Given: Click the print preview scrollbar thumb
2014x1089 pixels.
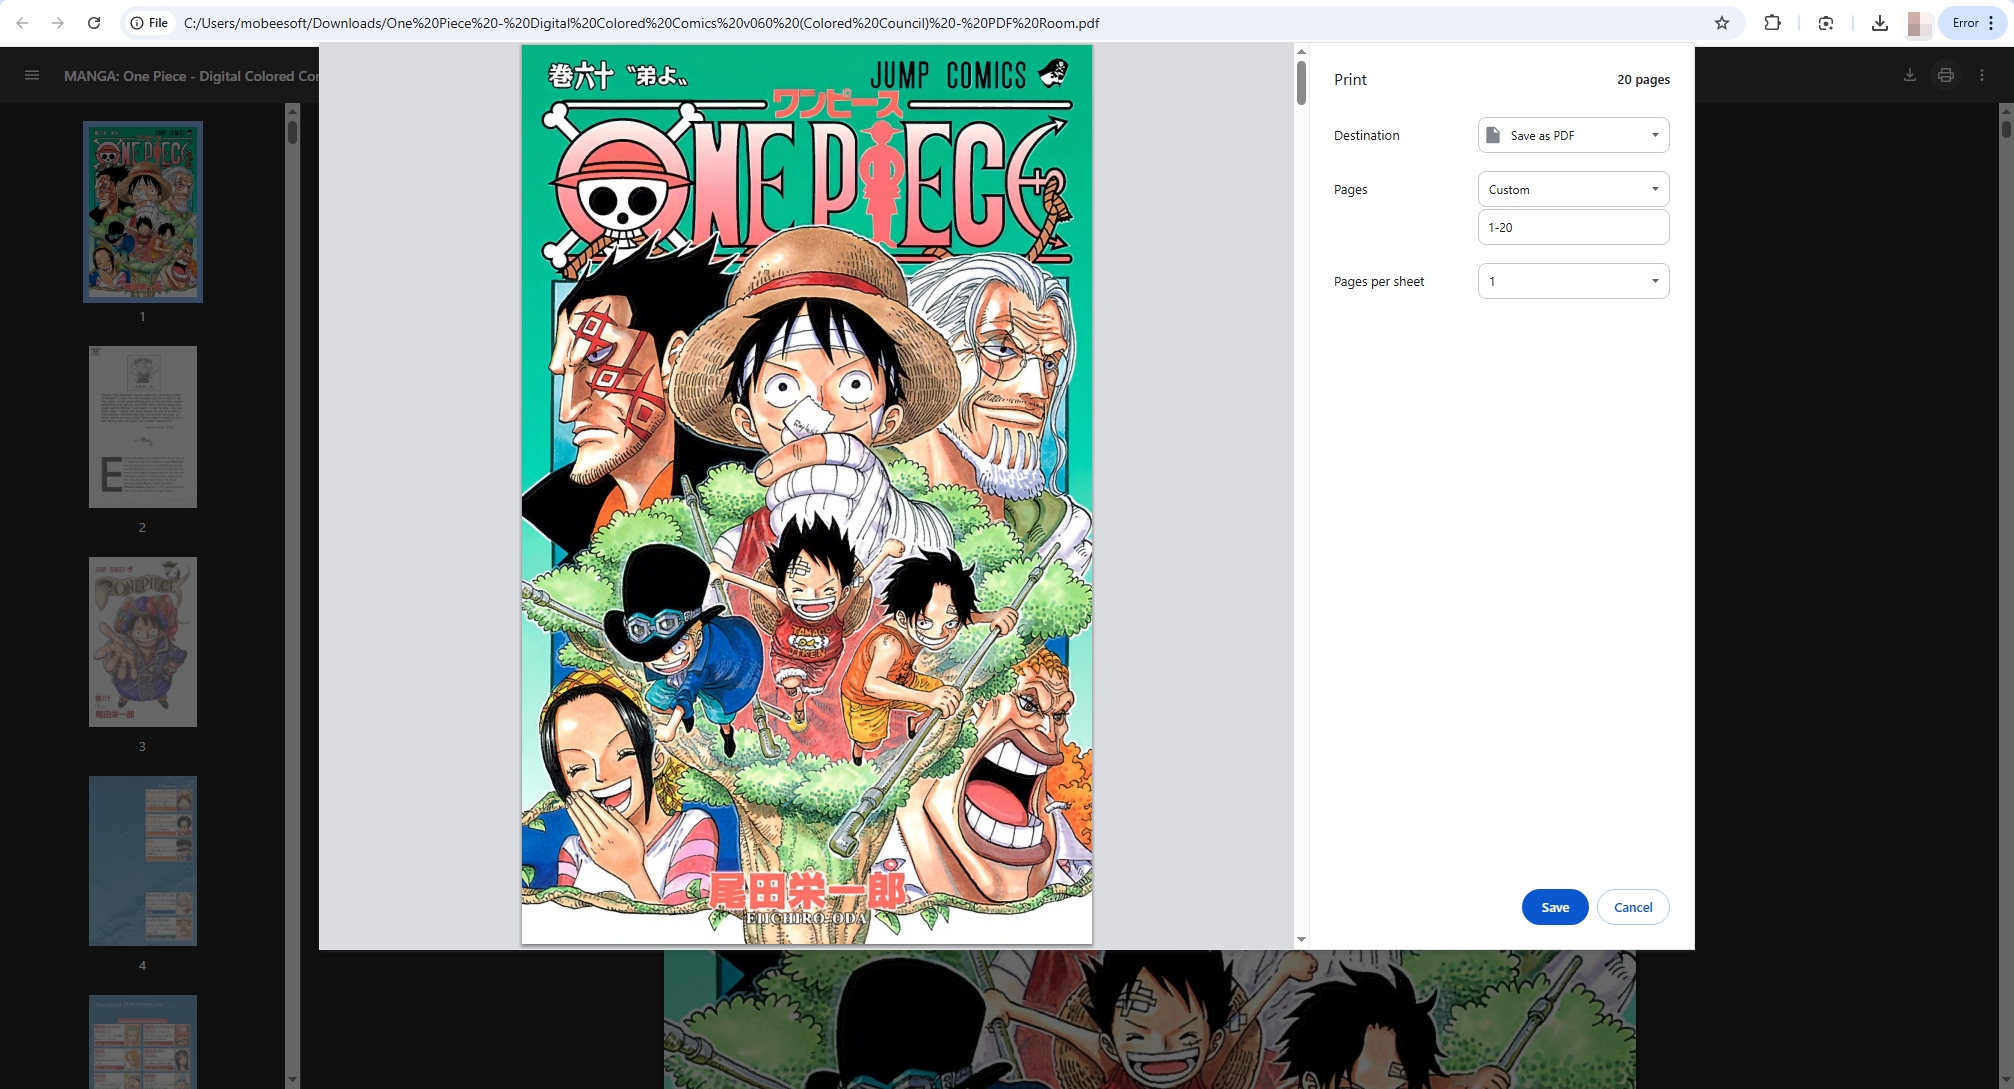Looking at the screenshot, I should [x=1301, y=83].
